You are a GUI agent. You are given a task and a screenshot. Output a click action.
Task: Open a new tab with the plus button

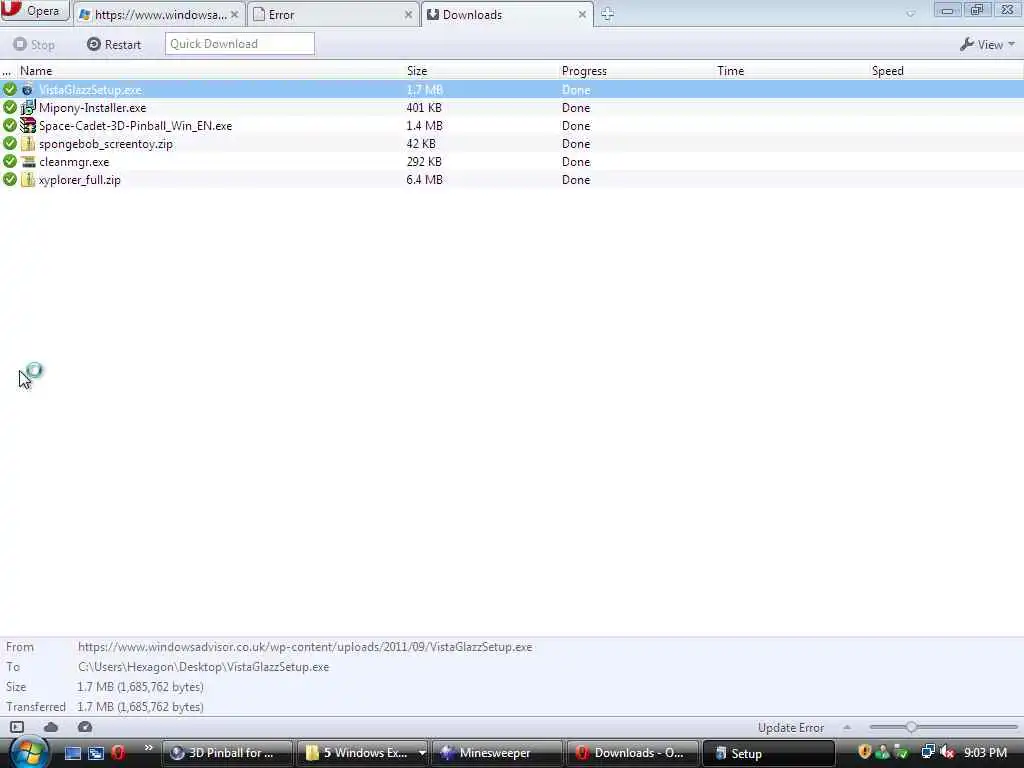[x=607, y=14]
